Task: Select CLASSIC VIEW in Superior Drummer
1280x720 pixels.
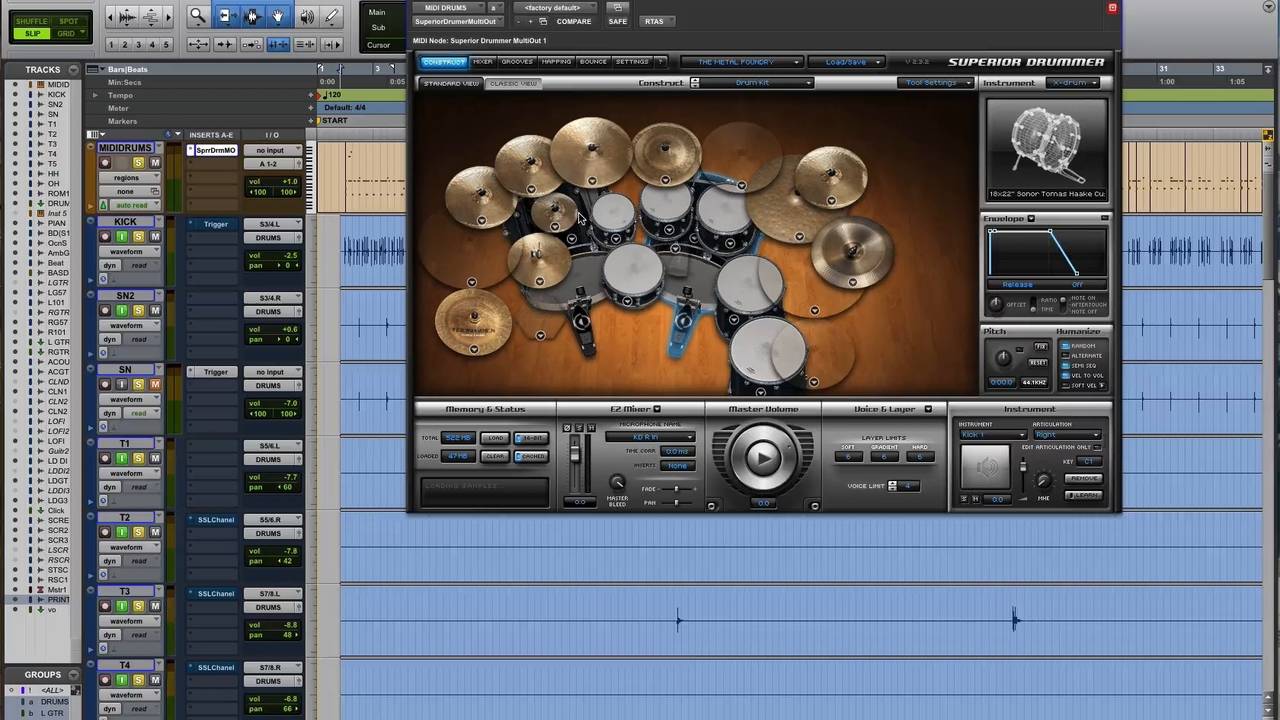Action: tap(513, 83)
